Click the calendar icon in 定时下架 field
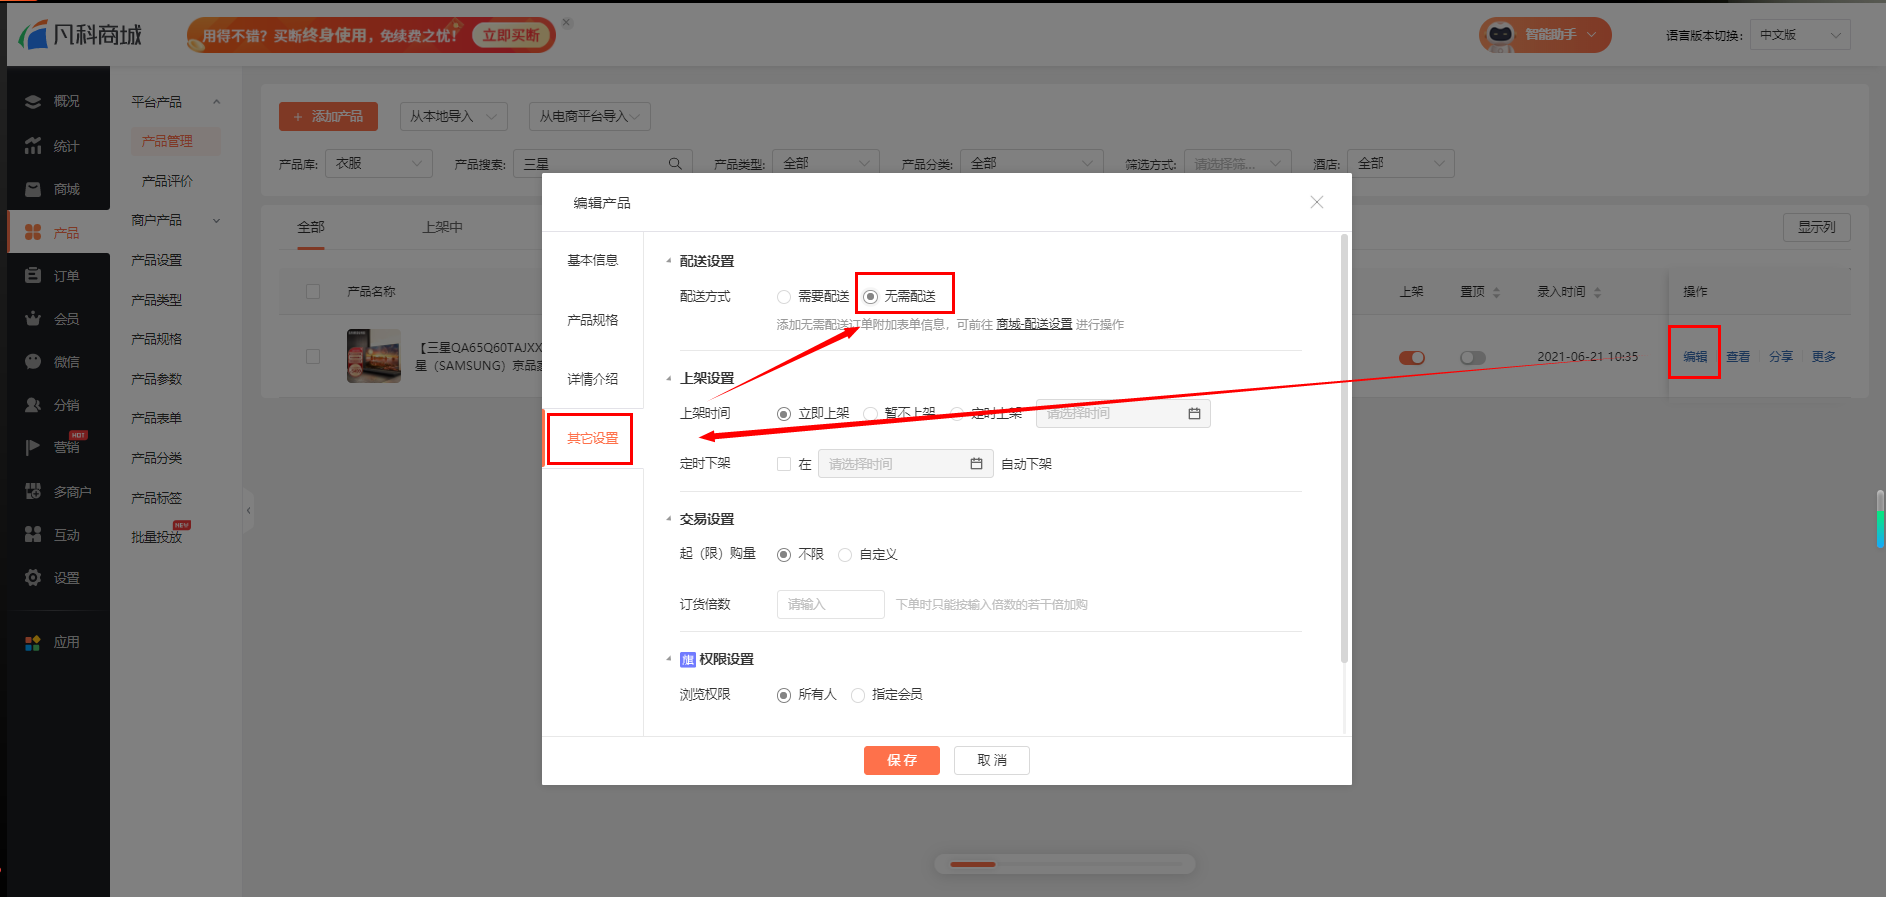The height and width of the screenshot is (897, 1886). [976, 464]
